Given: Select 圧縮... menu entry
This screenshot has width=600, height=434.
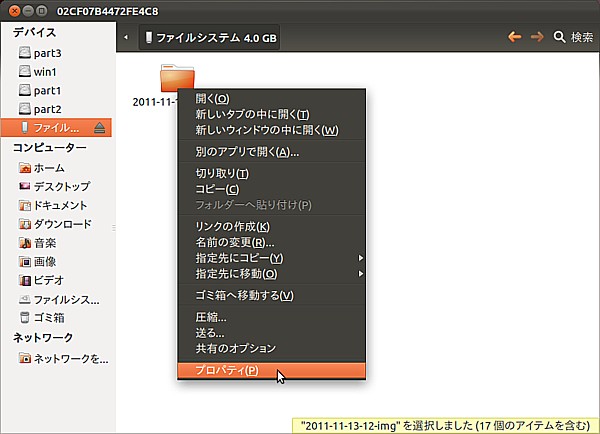Looking at the screenshot, I should pos(272,317).
